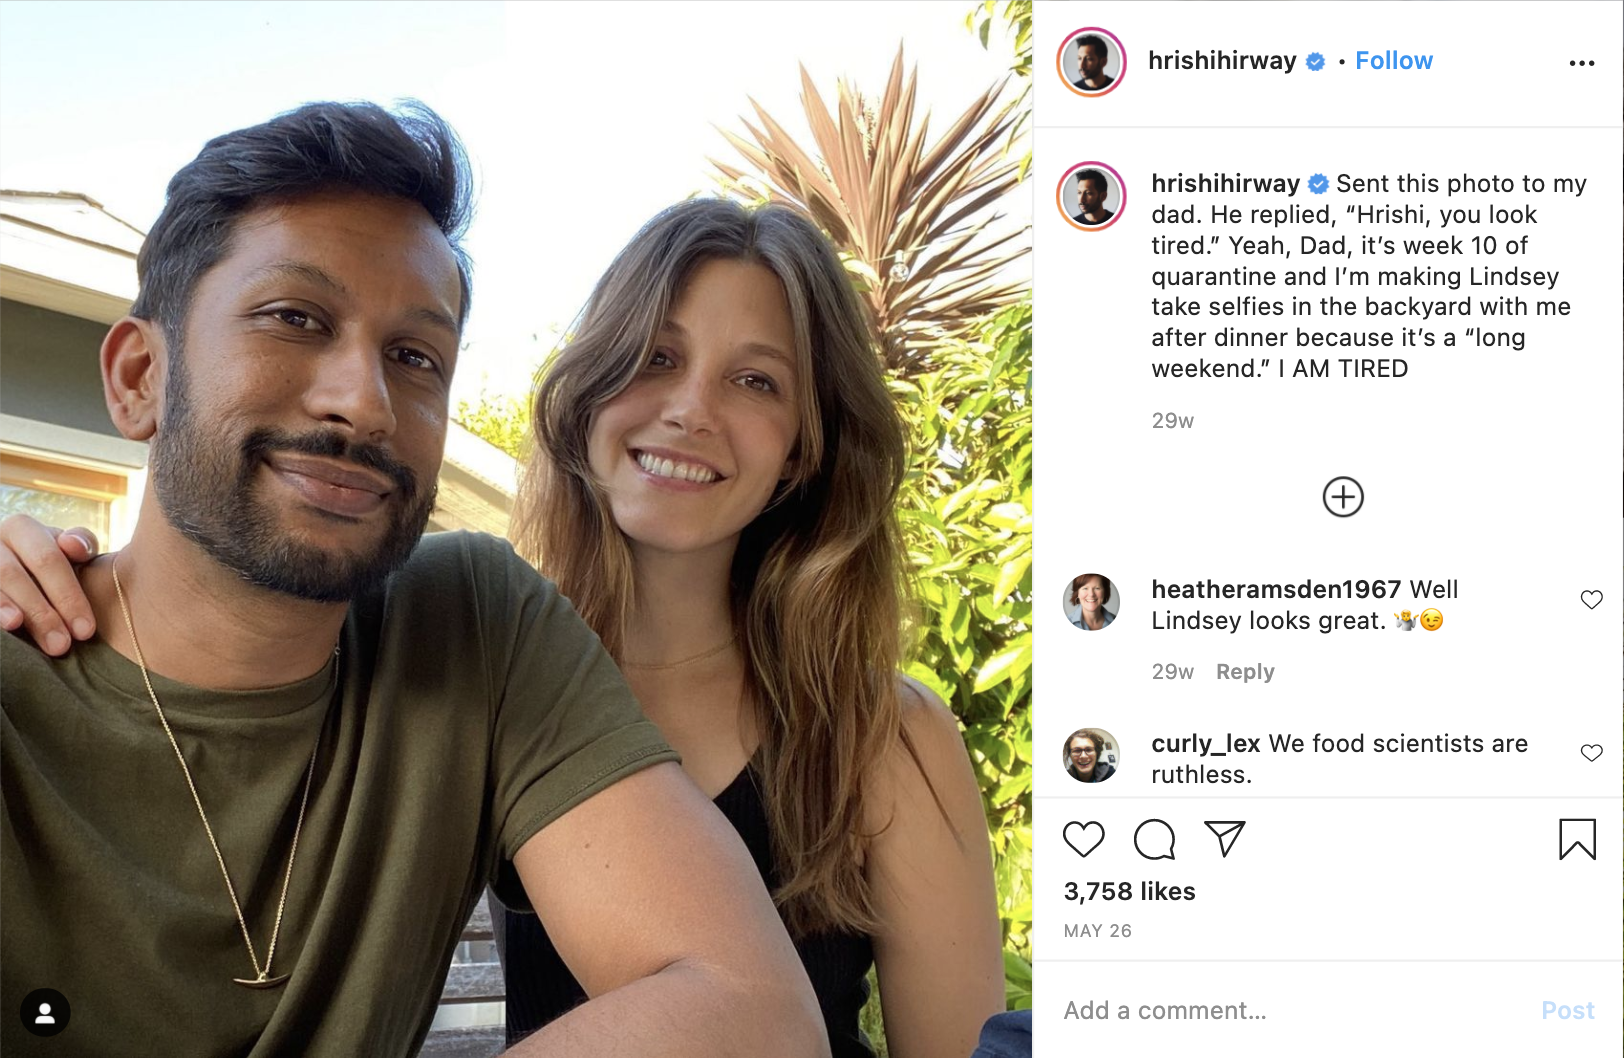
Task: Click hrishihirway avatar beside the caption
Action: point(1092,196)
